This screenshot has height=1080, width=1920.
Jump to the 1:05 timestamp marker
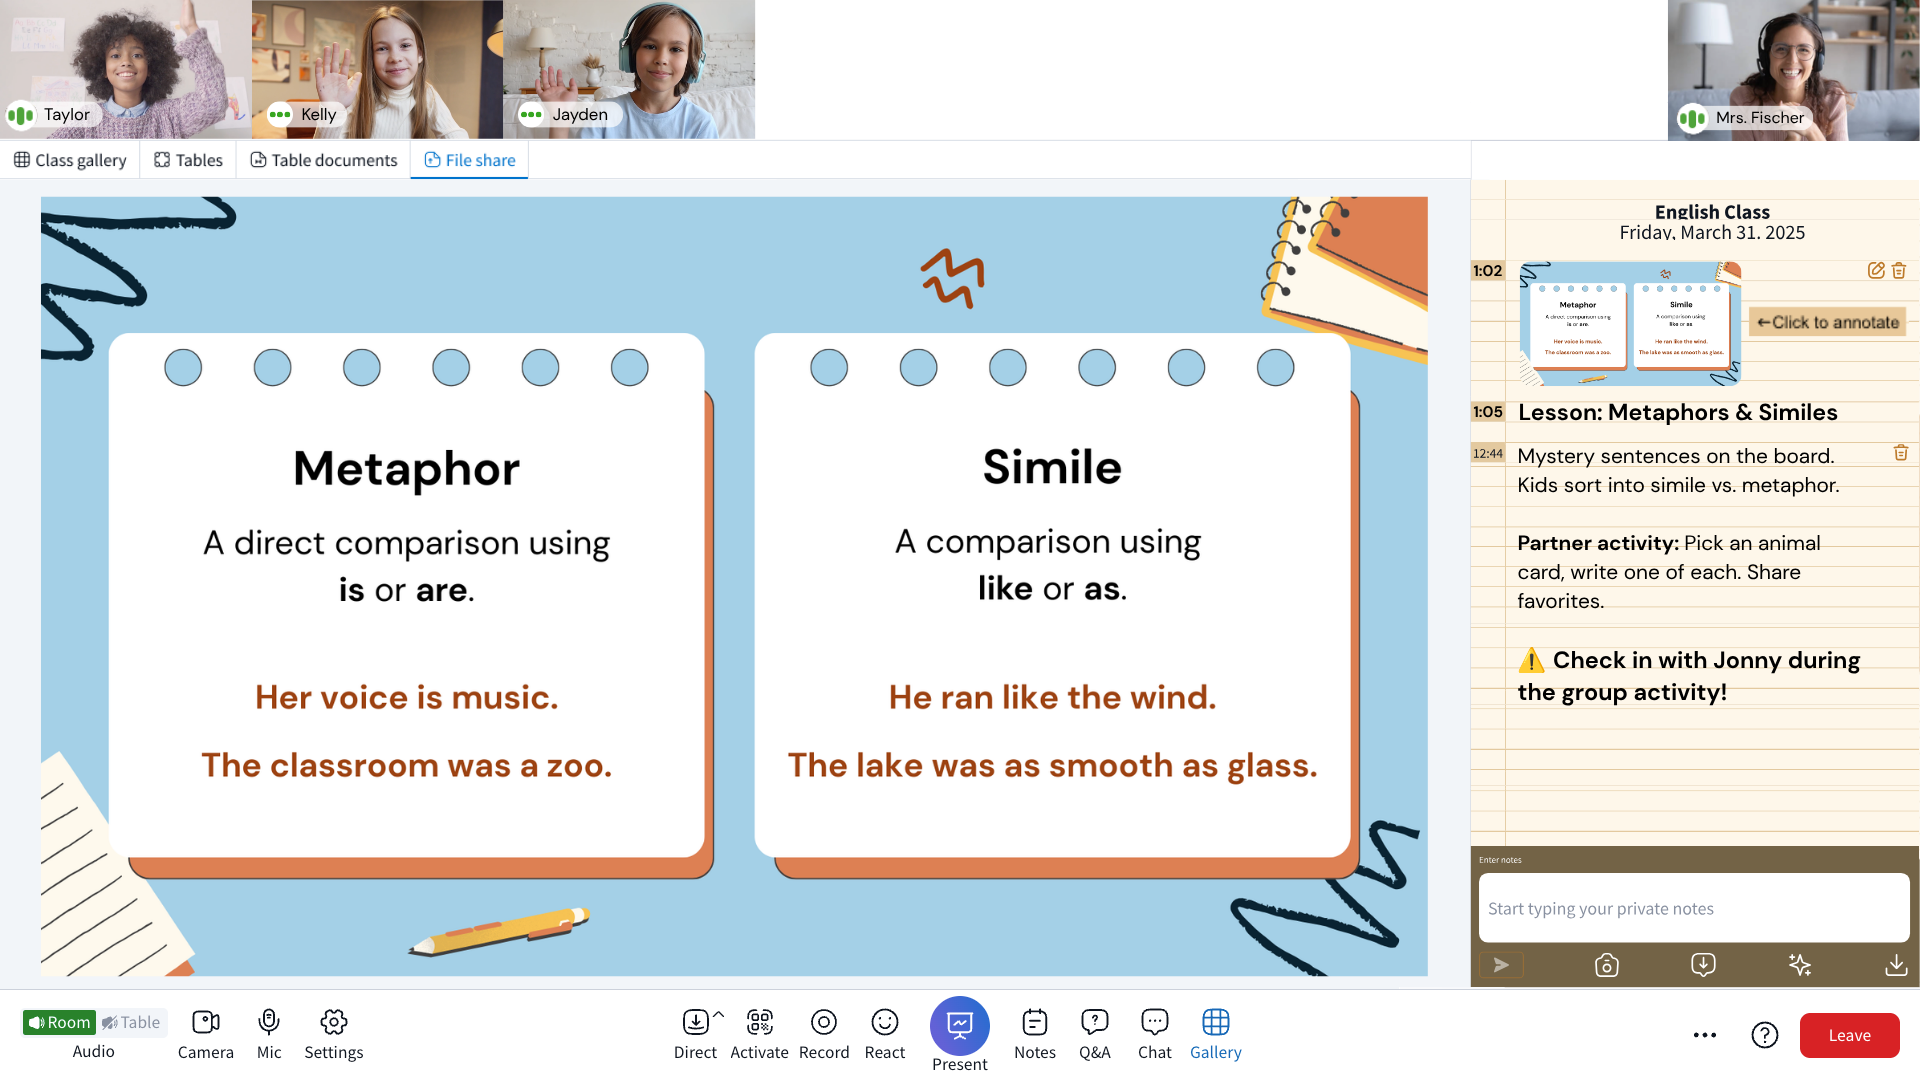[x=1488, y=412]
